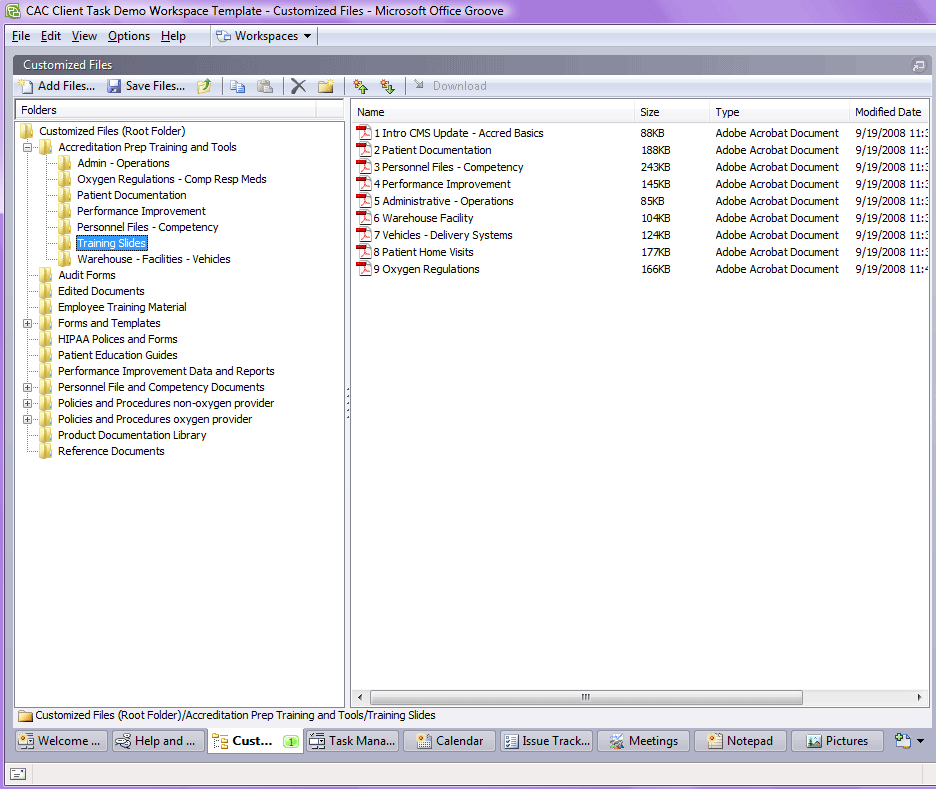The width and height of the screenshot is (936, 789).
Task: Switch to the Notepad tab
Action: (741, 741)
